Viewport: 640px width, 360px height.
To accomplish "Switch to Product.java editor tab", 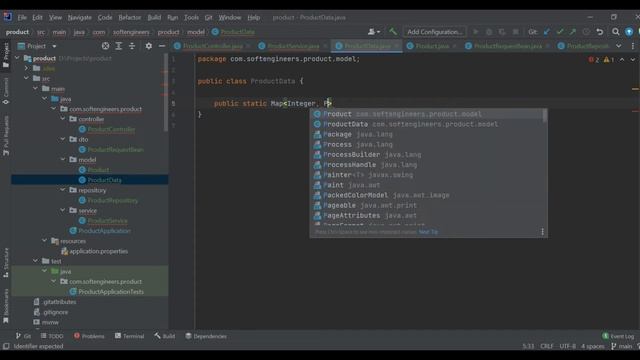I will 432,46.
